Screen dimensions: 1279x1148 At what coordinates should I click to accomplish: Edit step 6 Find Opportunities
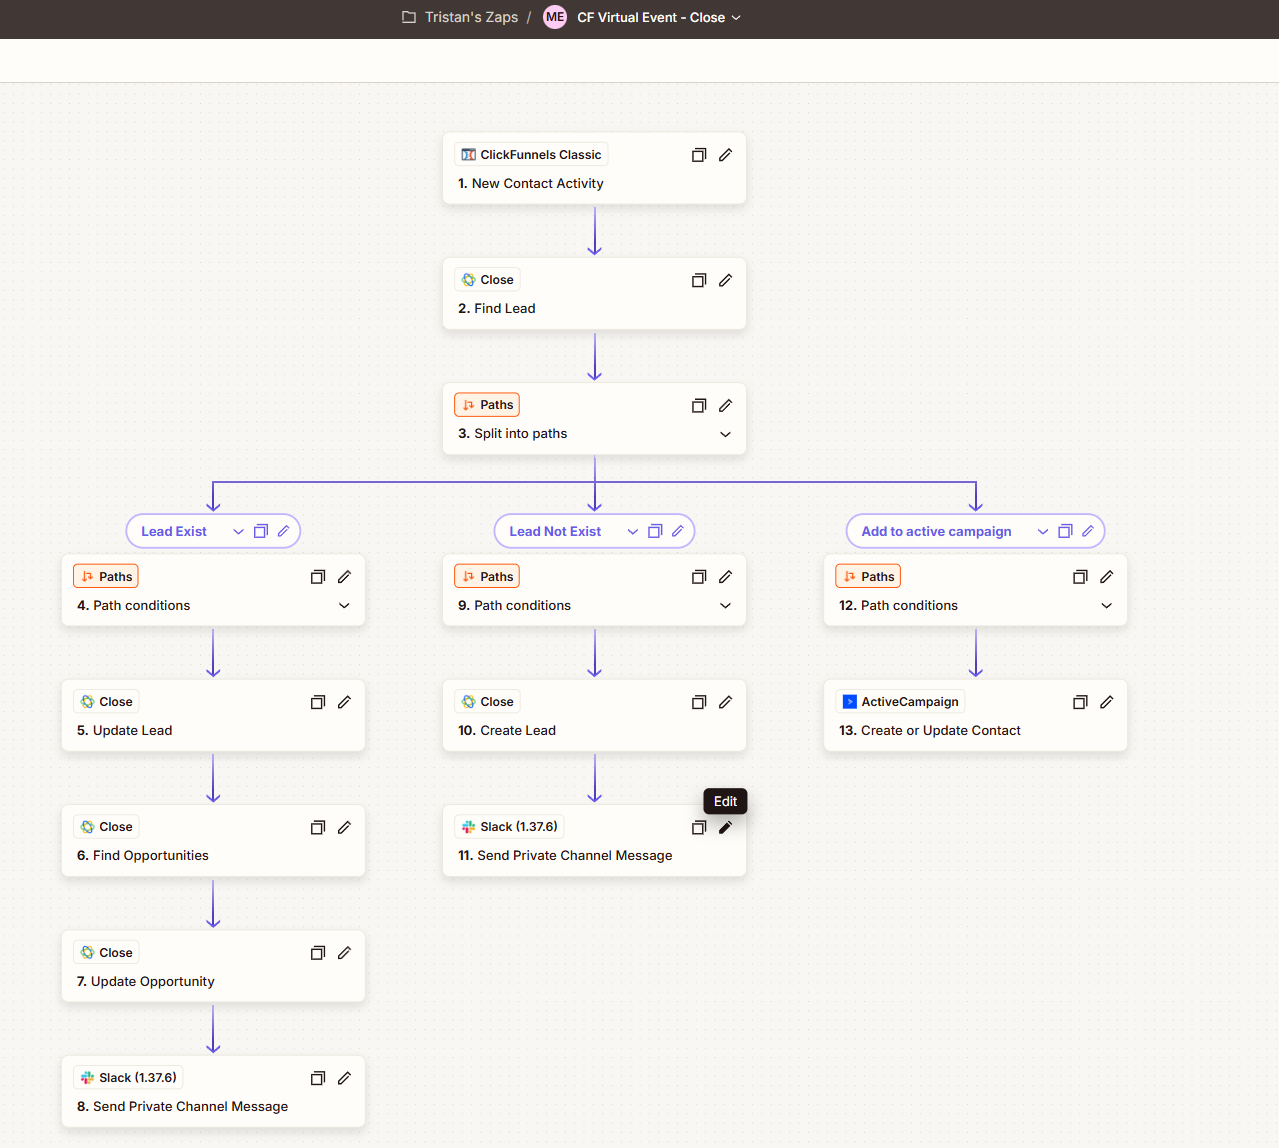pyautogui.click(x=344, y=827)
